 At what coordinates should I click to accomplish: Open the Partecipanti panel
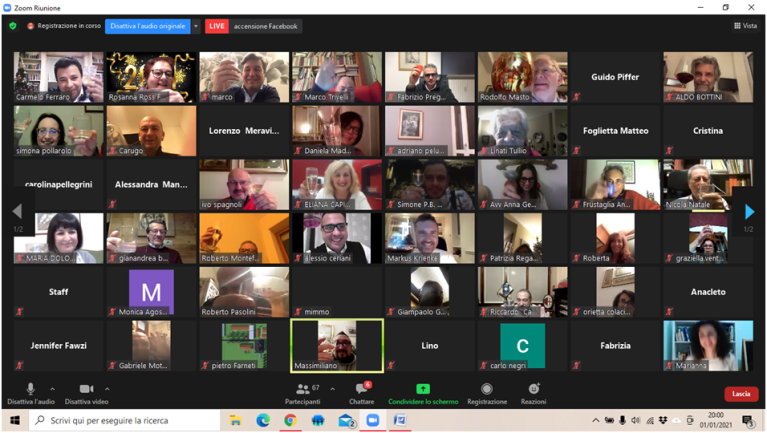[x=302, y=389]
